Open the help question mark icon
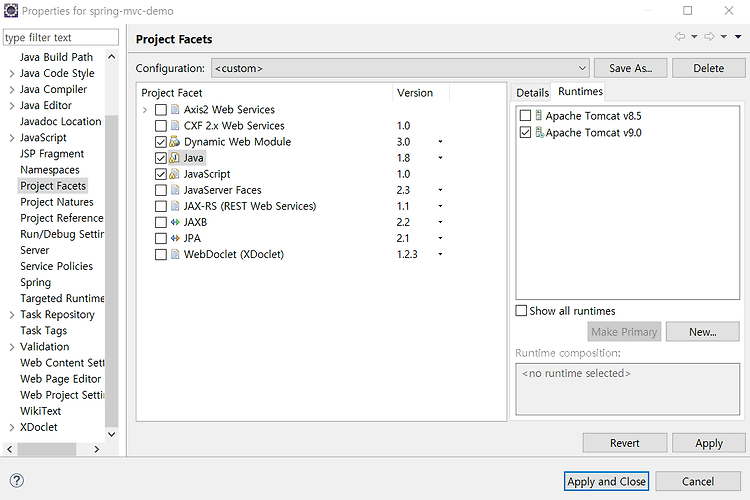The height and width of the screenshot is (500, 750). (17, 480)
